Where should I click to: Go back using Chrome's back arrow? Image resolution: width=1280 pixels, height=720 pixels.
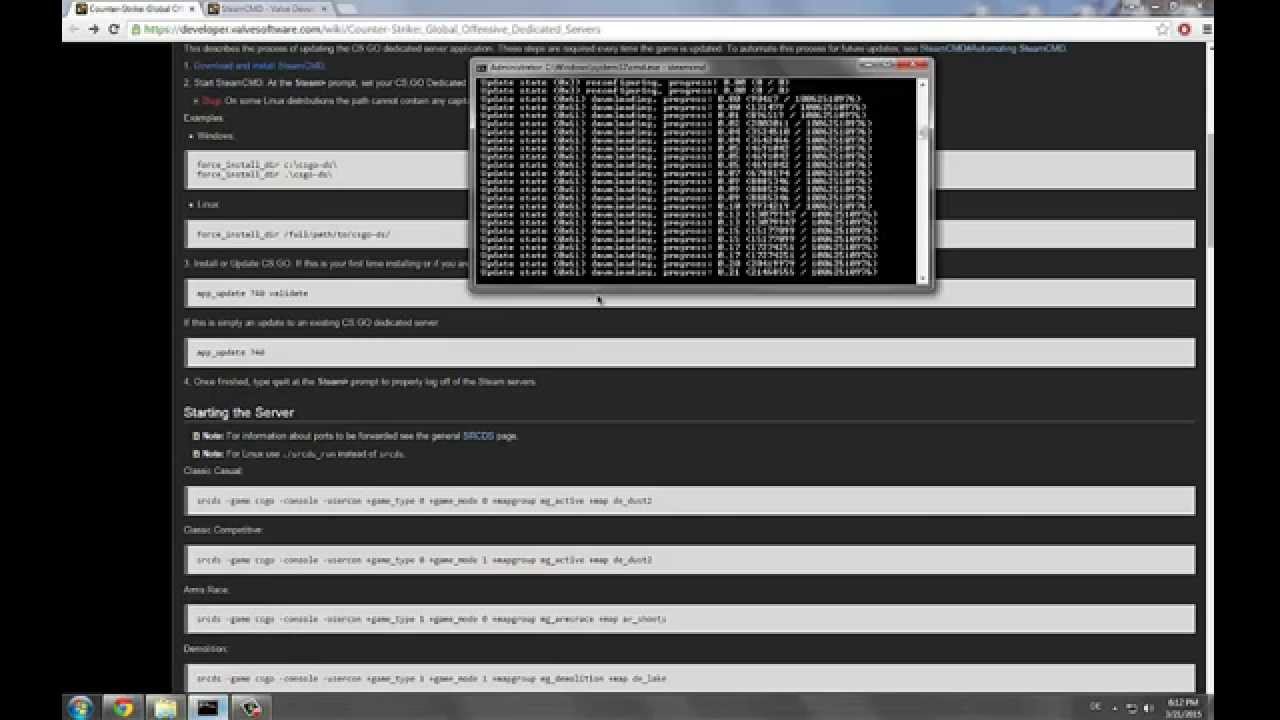click(x=75, y=29)
